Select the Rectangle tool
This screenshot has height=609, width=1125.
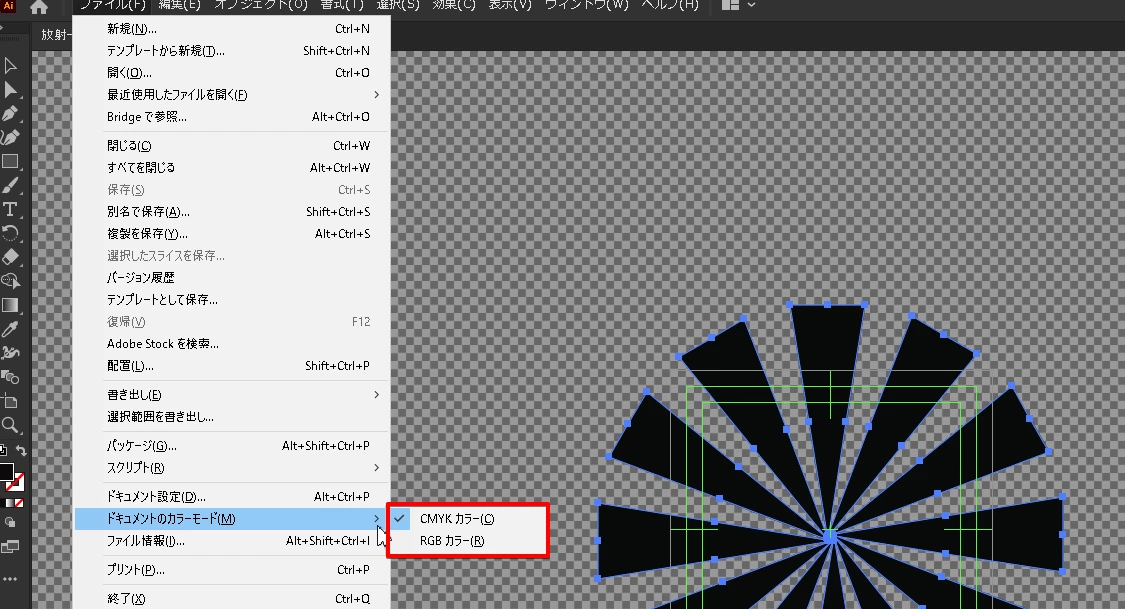(x=10, y=161)
